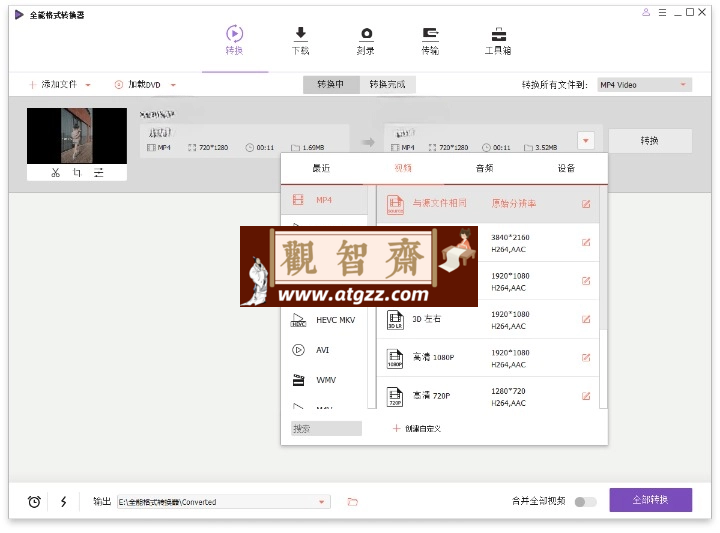Select the 最近 (Recent) tab

point(321,168)
